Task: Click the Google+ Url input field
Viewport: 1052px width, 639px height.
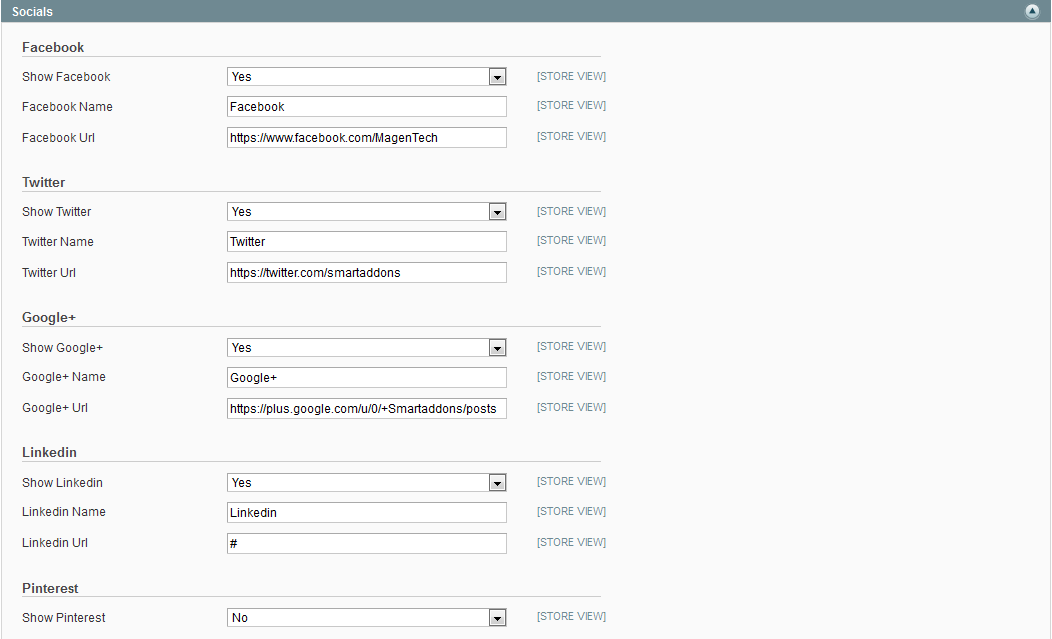Action: coord(366,408)
